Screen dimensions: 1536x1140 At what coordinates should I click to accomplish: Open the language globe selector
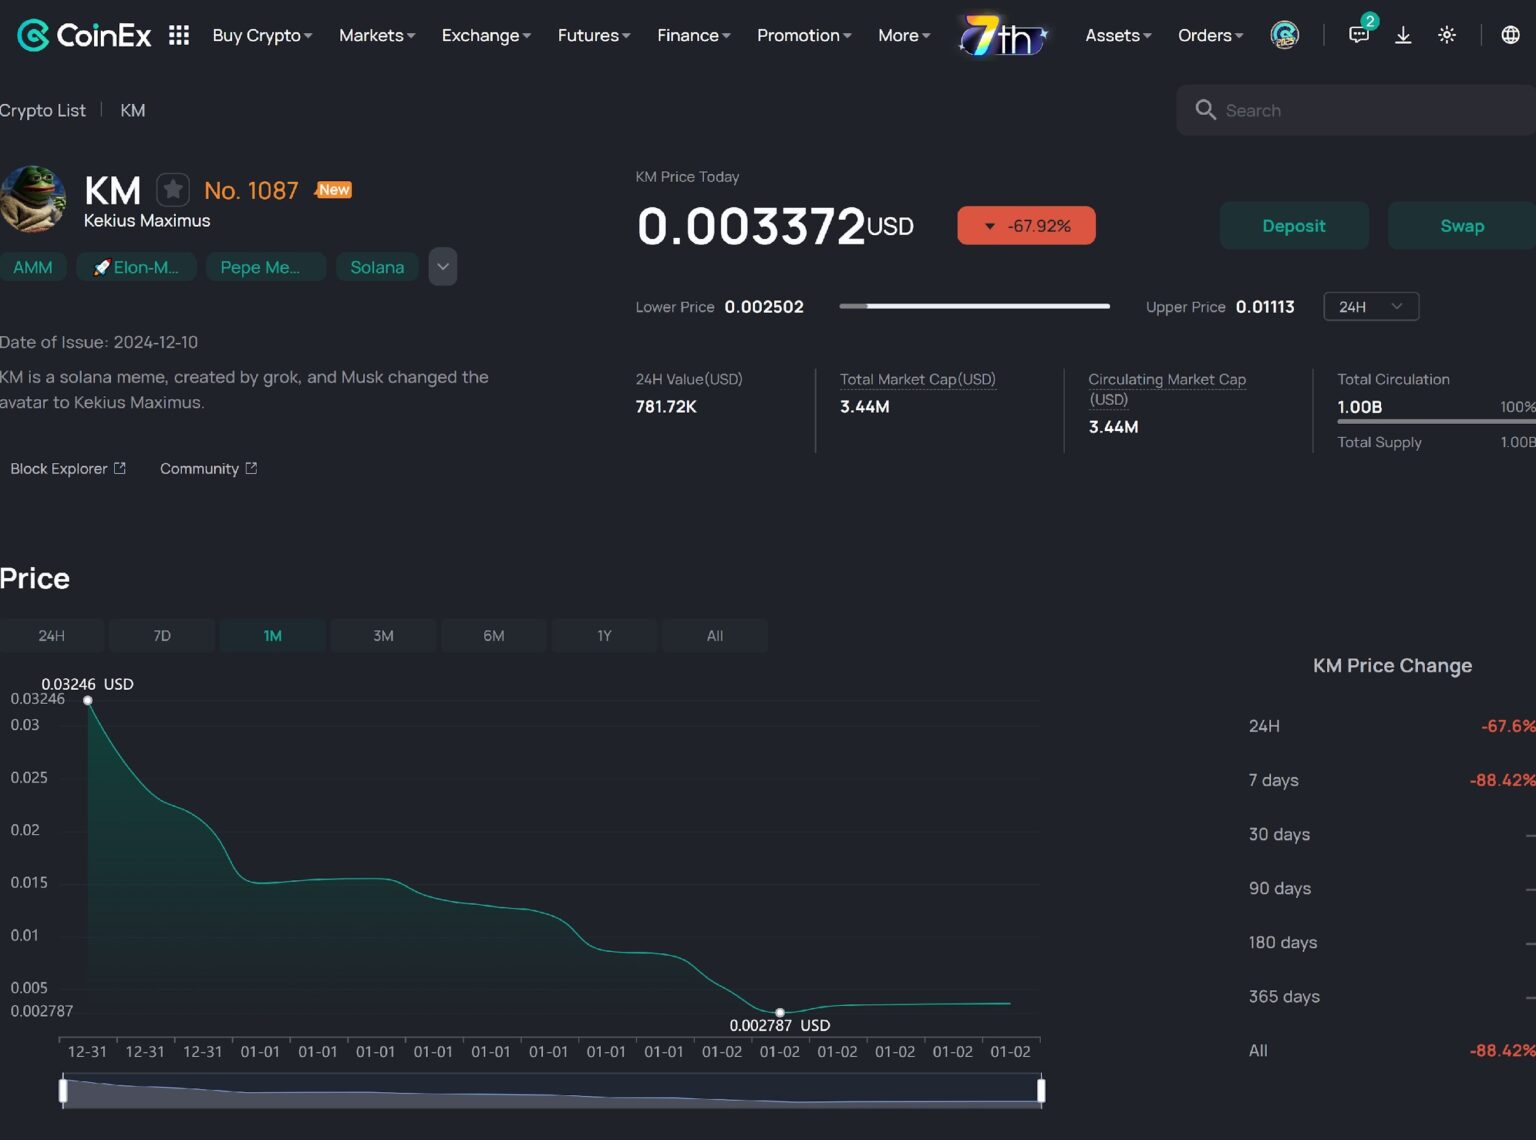[1510, 35]
